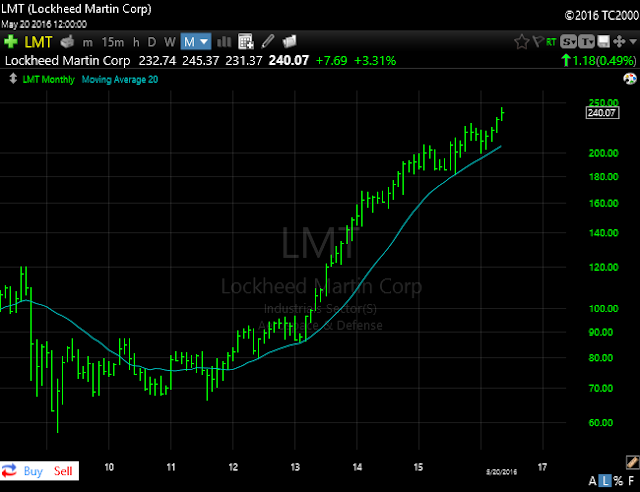Click the four-arrow move chart icon
The width and height of the screenshot is (640, 492).
[619, 42]
